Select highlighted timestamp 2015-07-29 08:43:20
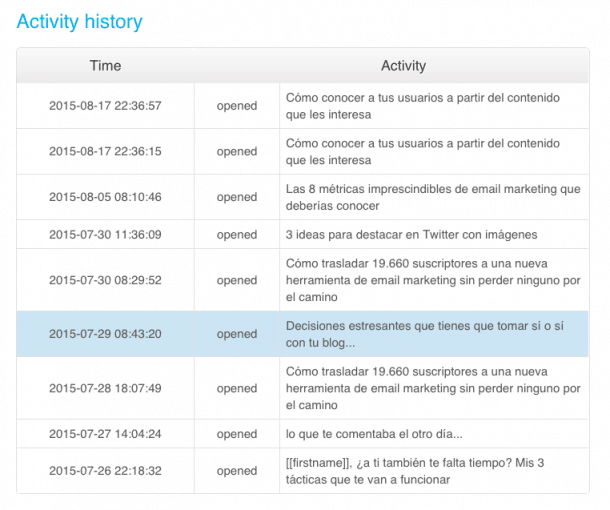The image size is (610, 510). pos(105,334)
